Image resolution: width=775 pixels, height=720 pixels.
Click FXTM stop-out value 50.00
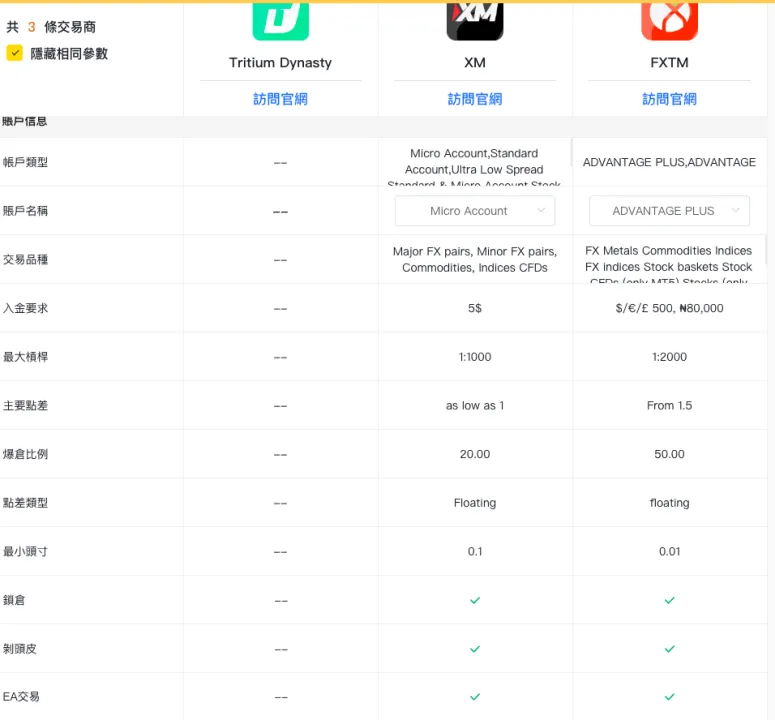pyautogui.click(x=669, y=454)
